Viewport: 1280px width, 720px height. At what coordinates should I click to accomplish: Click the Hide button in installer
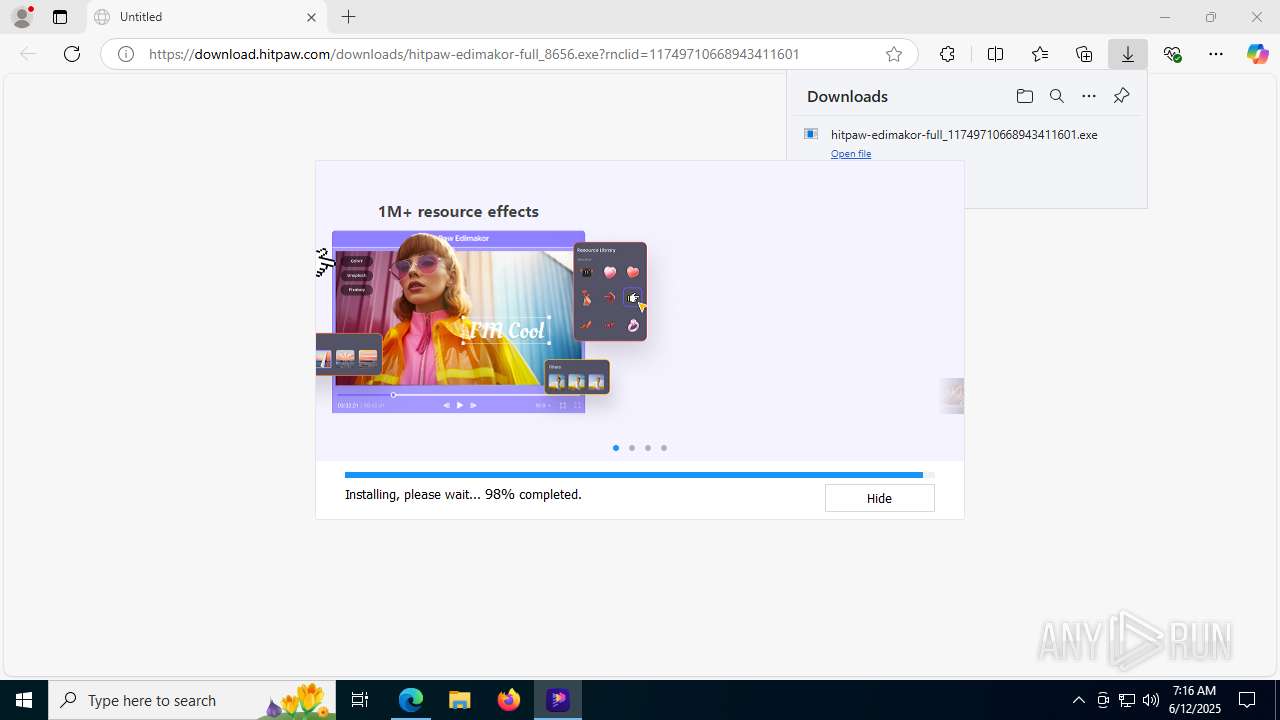pos(879,498)
